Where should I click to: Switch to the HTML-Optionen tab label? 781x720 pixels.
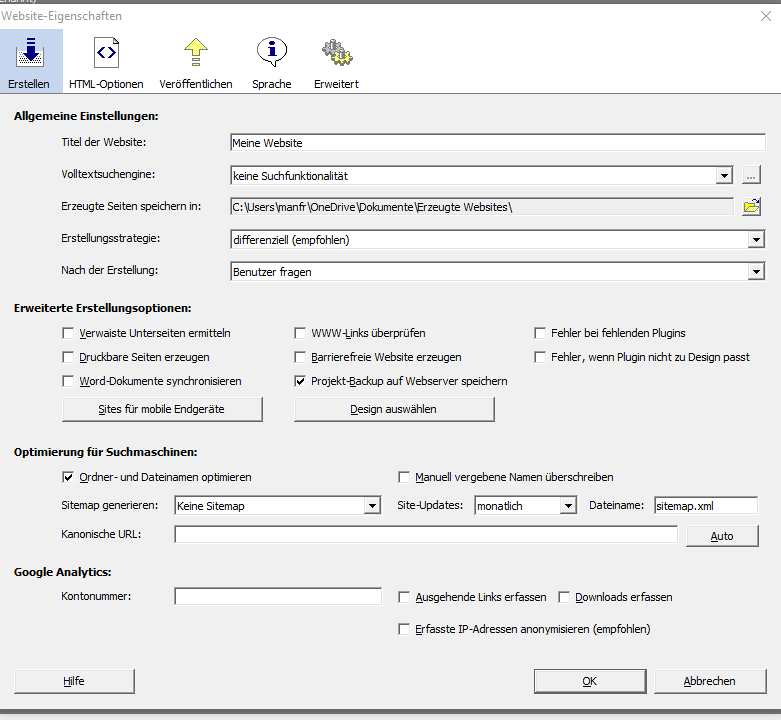(106, 84)
